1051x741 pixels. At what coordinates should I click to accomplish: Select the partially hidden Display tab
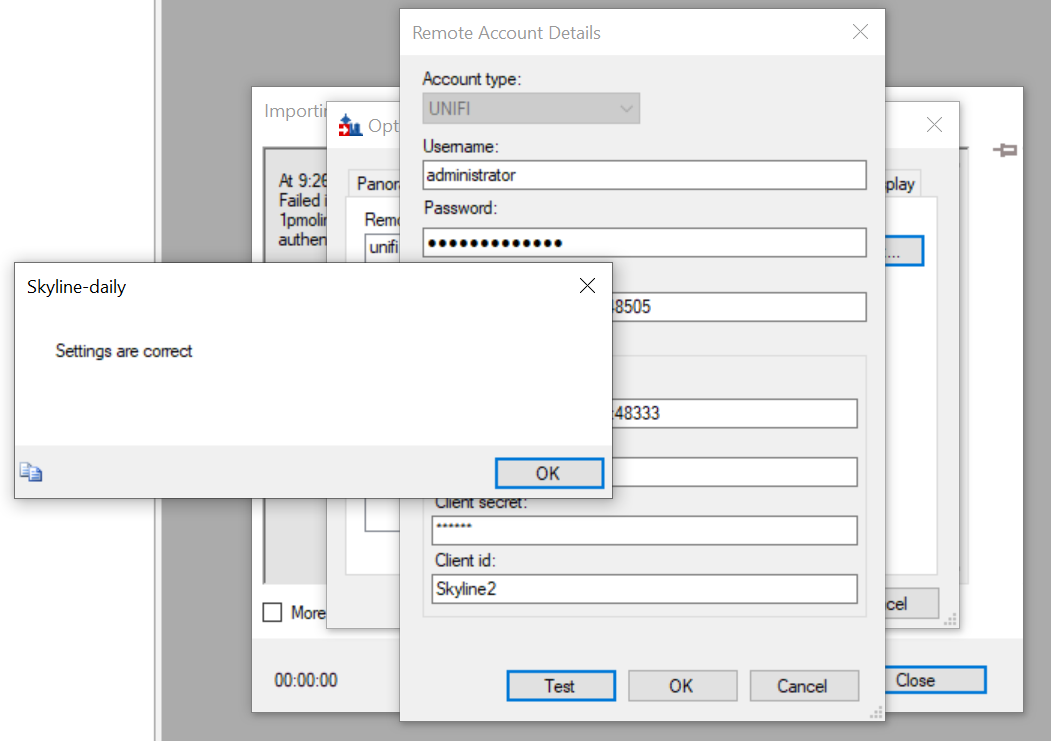click(900, 184)
